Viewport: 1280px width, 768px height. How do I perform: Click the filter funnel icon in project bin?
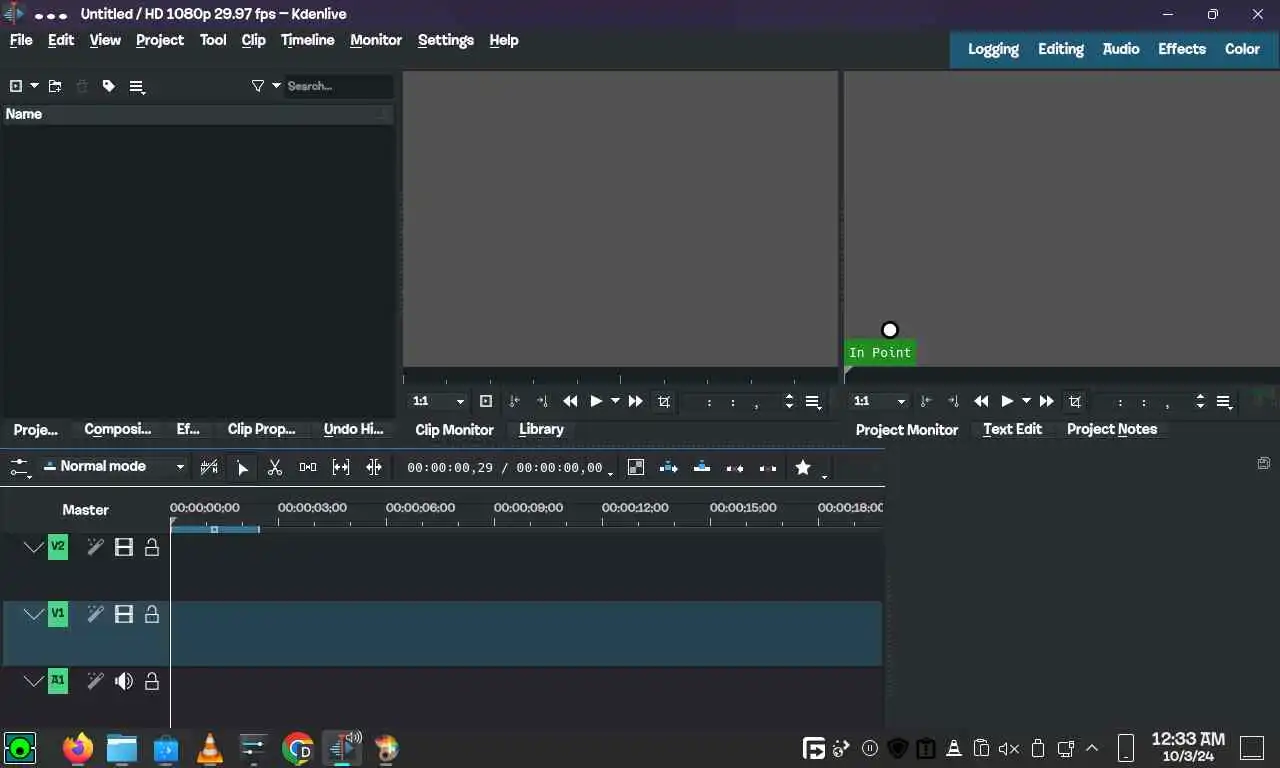pyautogui.click(x=258, y=86)
